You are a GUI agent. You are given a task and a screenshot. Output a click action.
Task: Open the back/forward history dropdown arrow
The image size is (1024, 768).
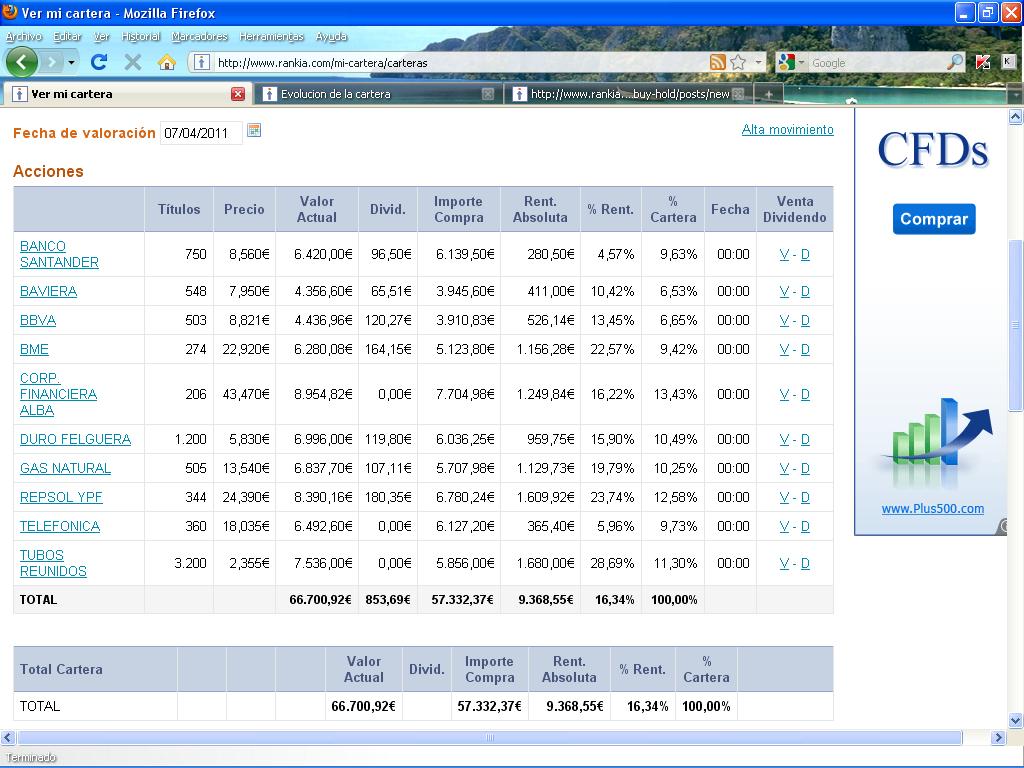tap(72, 63)
